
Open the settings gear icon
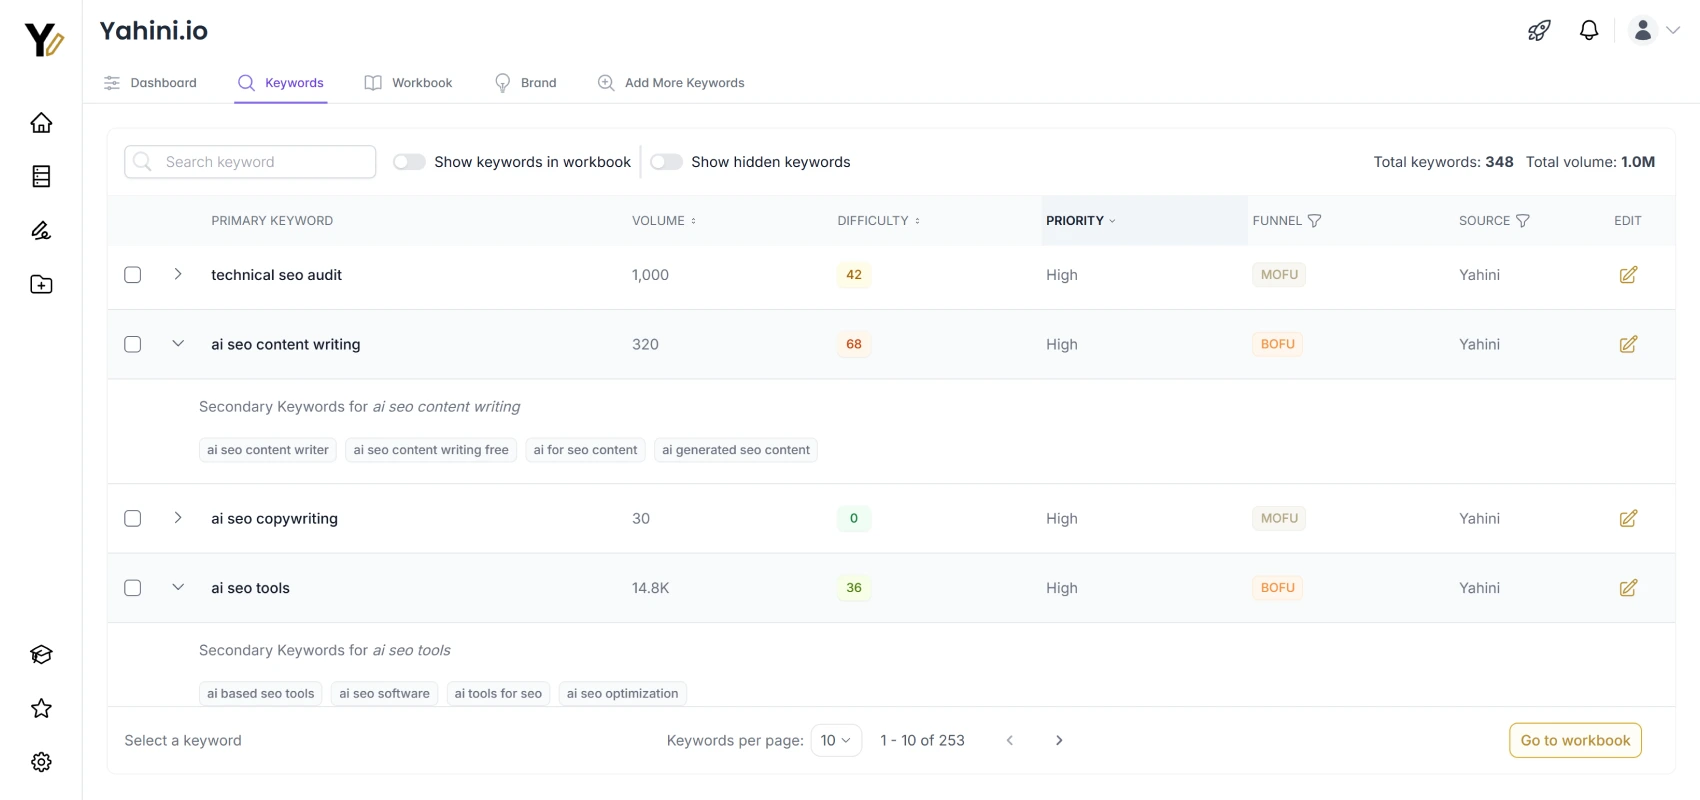pos(41,762)
